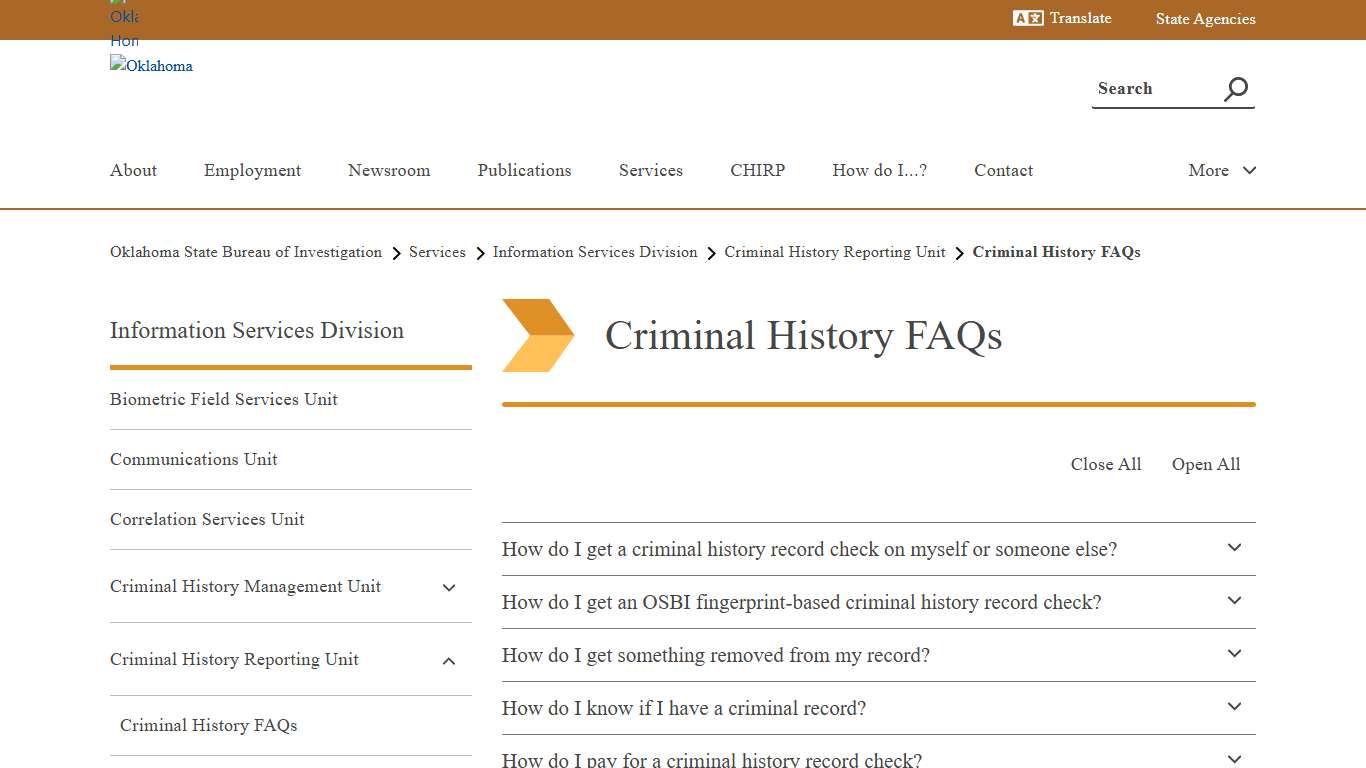Open the Publications menu item
The image size is (1366, 768).
(x=524, y=170)
